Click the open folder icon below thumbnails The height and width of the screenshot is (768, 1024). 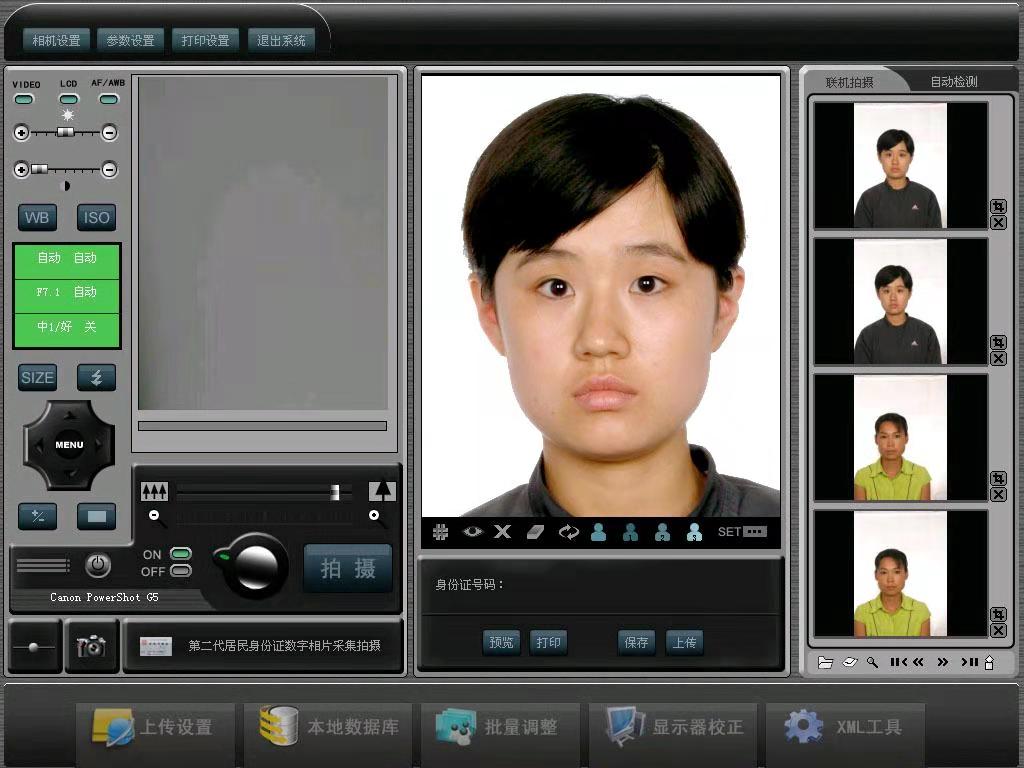[825, 662]
